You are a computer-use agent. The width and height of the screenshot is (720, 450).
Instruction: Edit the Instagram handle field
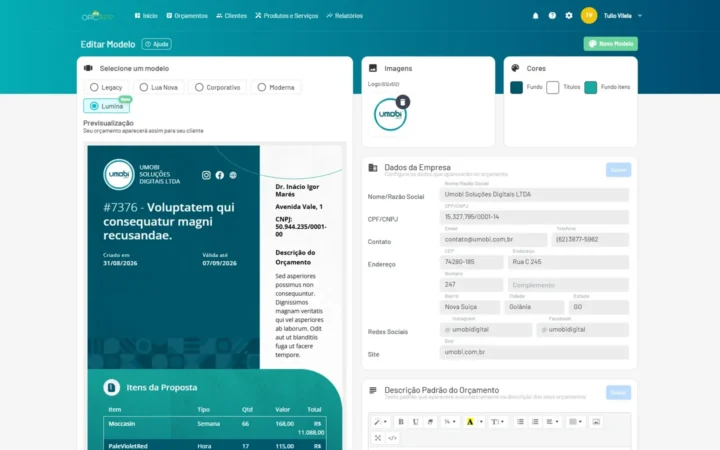point(486,330)
